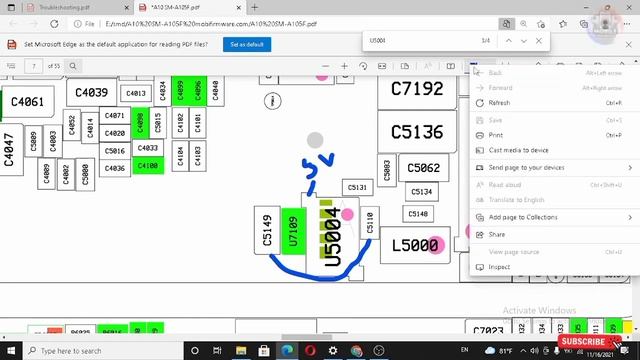Click the PDF toolbar search magnifier

coord(73,66)
